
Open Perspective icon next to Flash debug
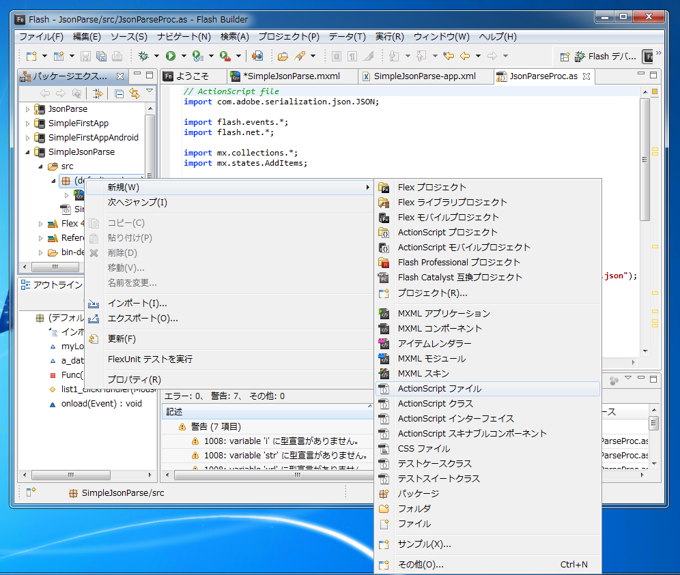tap(564, 56)
